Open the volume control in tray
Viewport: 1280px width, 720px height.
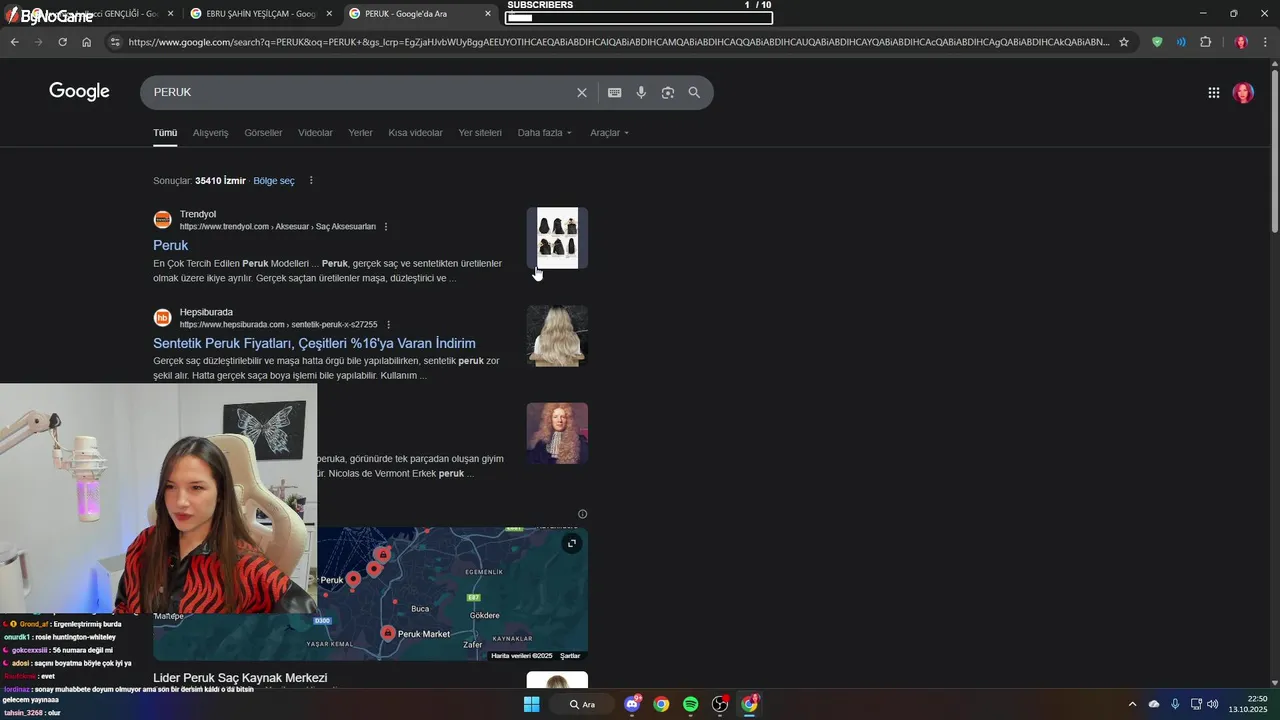(1213, 704)
